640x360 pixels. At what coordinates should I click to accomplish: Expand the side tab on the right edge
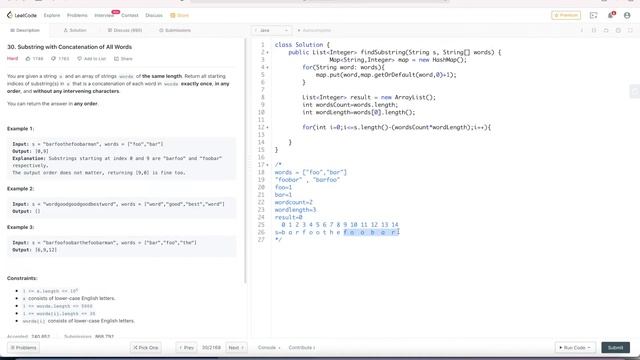point(635,91)
